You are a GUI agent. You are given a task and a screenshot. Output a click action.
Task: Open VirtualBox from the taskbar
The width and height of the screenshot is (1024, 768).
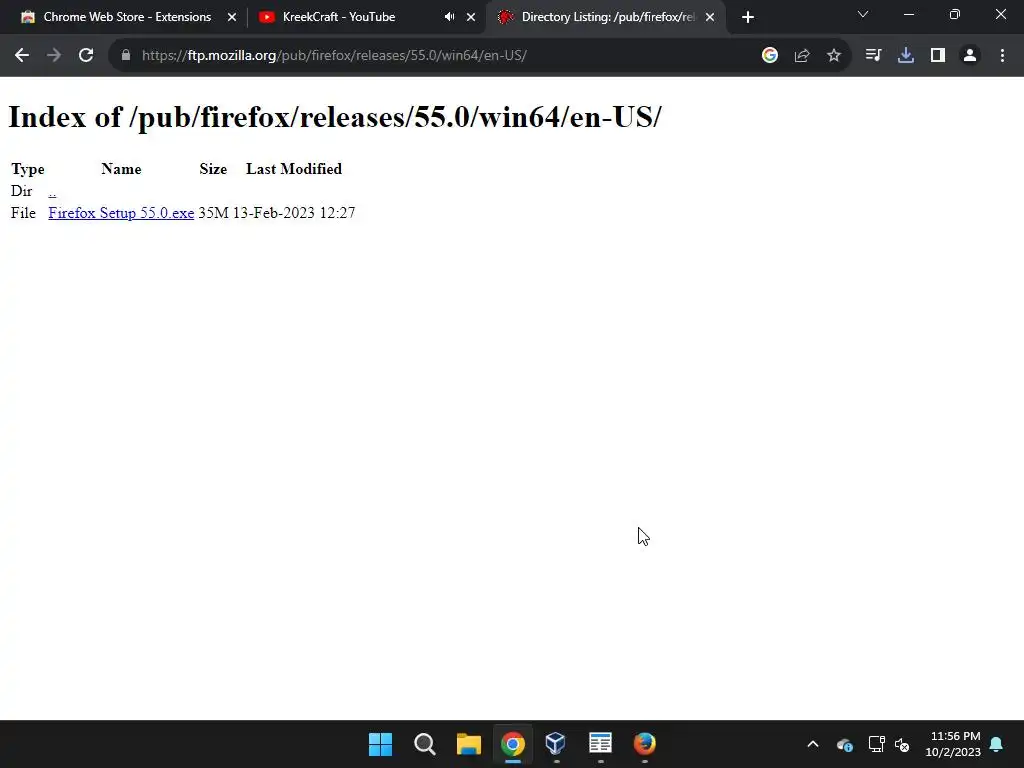coord(556,744)
